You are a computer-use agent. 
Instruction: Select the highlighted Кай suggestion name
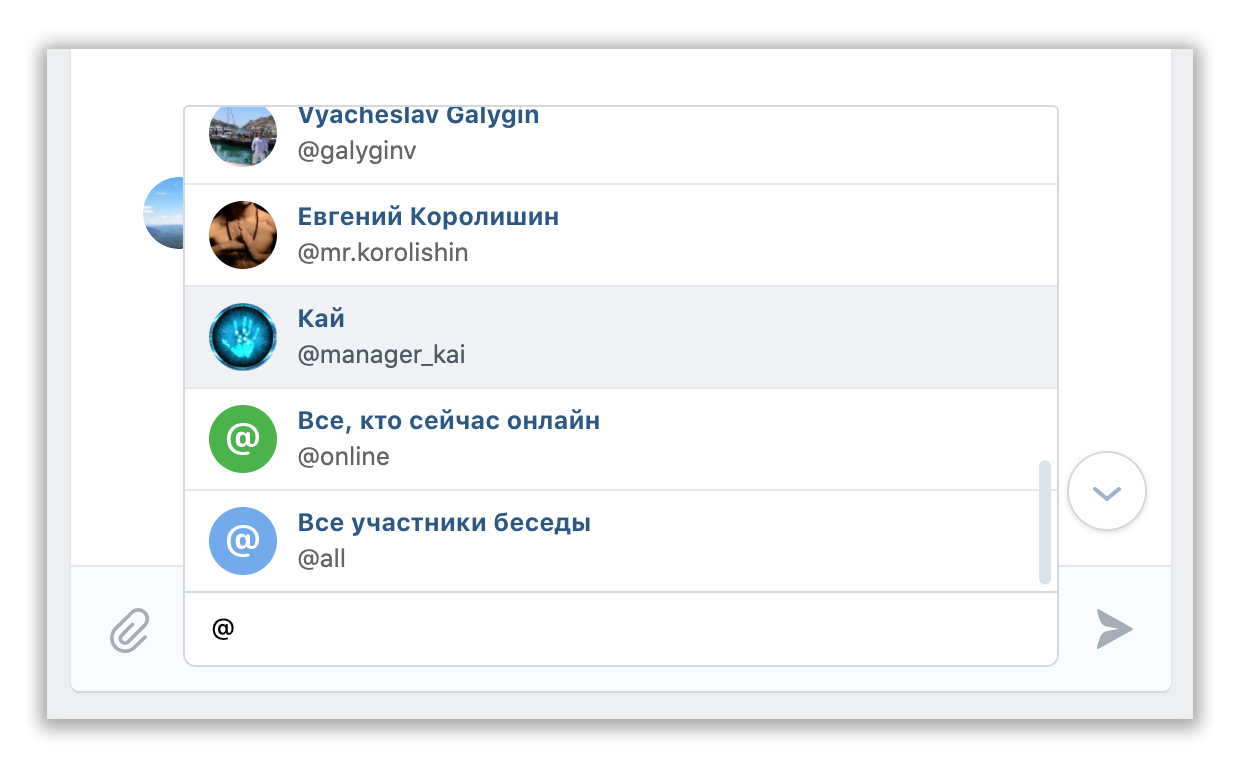pyautogui.click(x=321, y=319)
